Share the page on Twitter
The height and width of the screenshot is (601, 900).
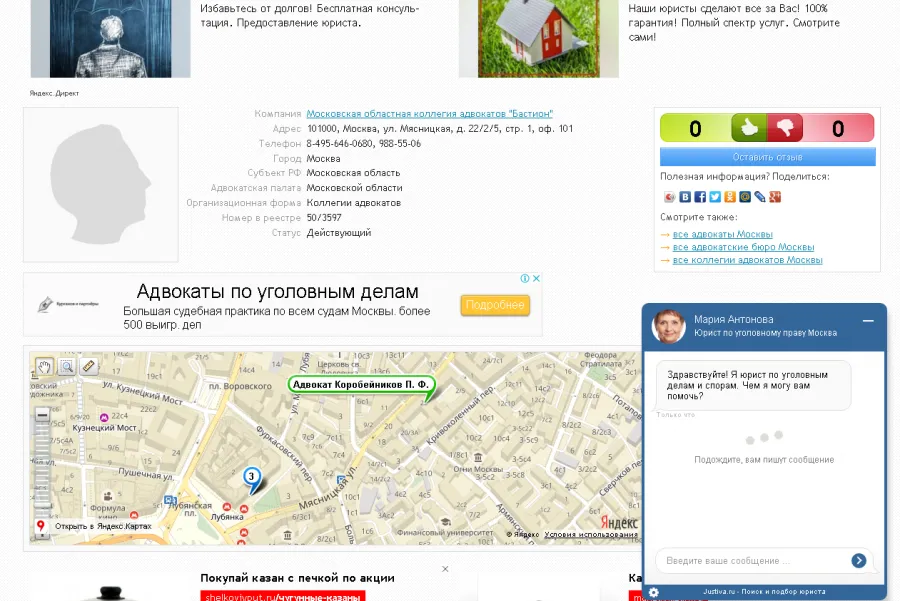coord(715,197)
